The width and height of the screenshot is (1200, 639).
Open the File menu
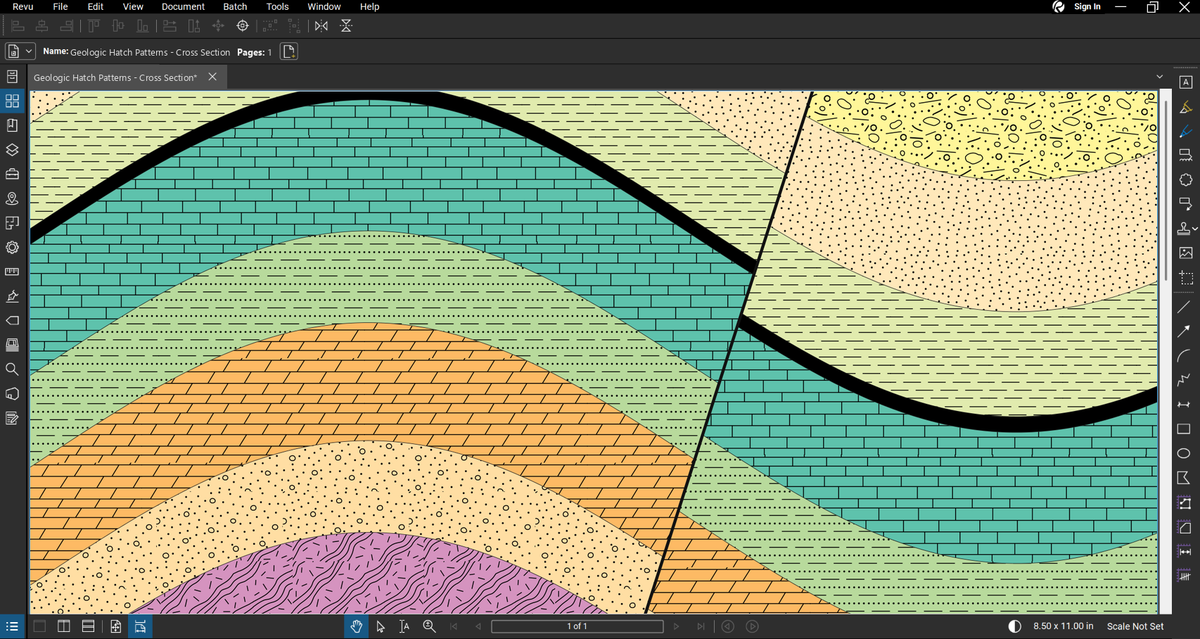coord(60,7)
